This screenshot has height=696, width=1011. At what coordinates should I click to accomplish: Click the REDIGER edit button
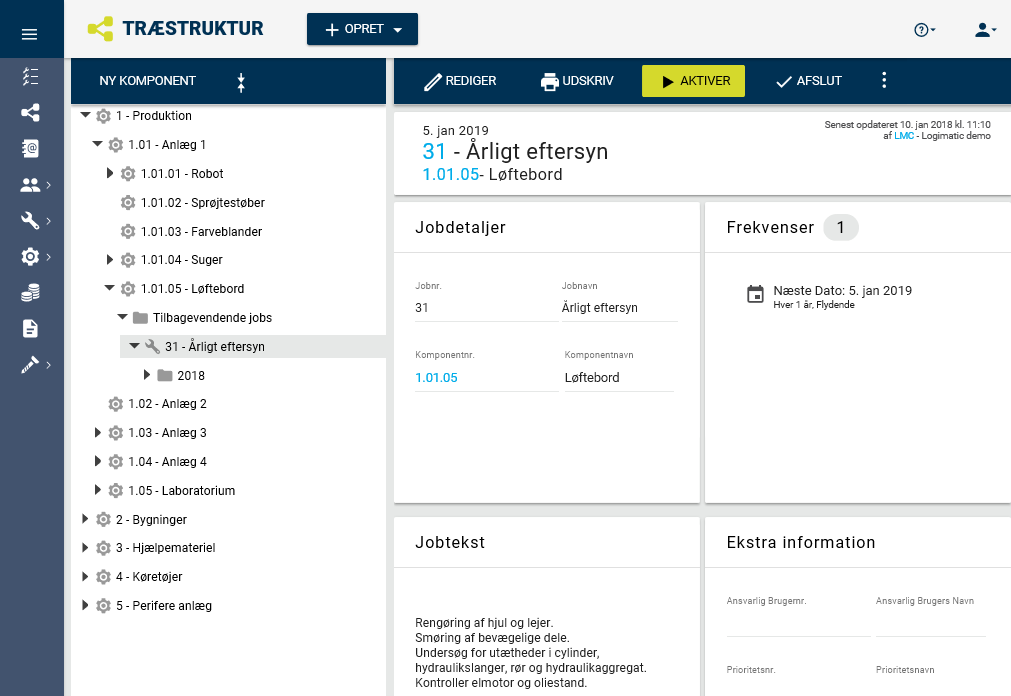click(460, 81)
